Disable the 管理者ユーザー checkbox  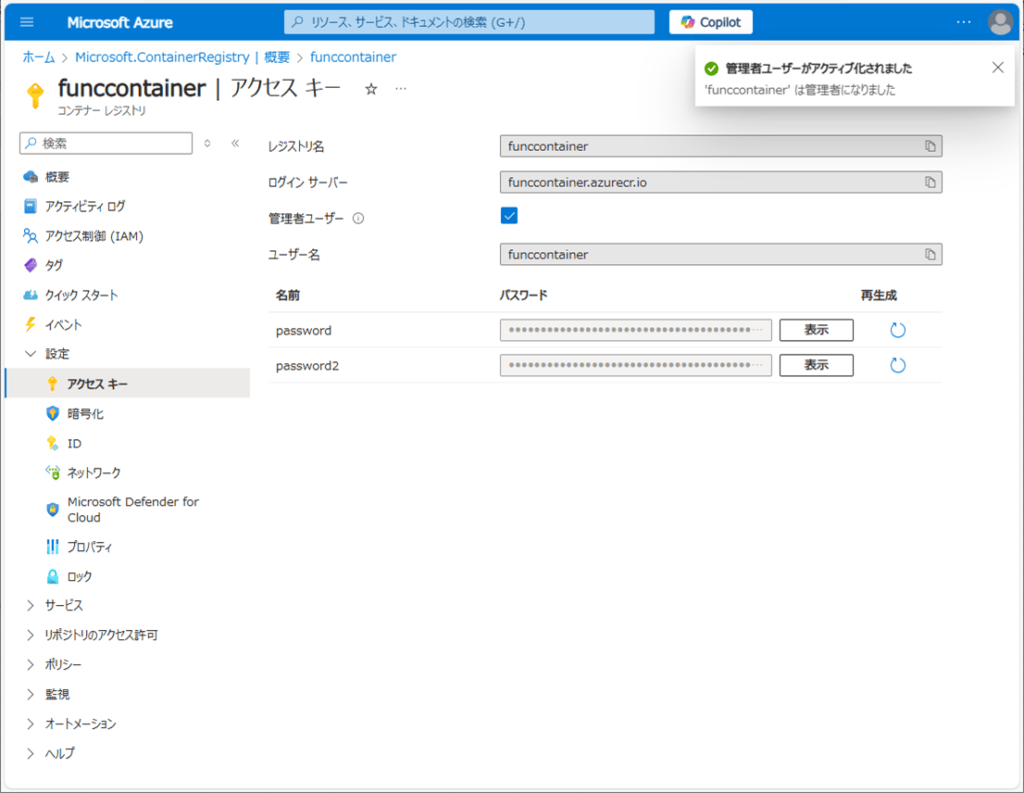tap(511, 215)
